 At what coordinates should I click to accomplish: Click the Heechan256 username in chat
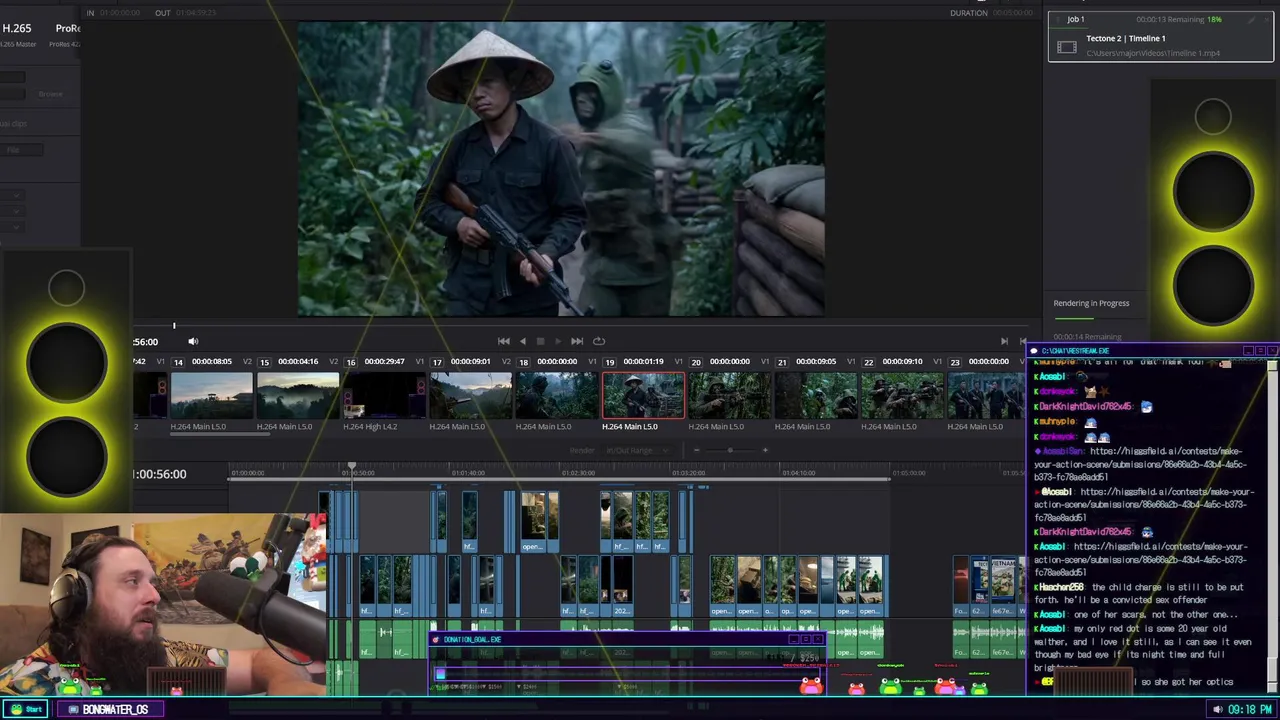click(x=1063, y=587)
